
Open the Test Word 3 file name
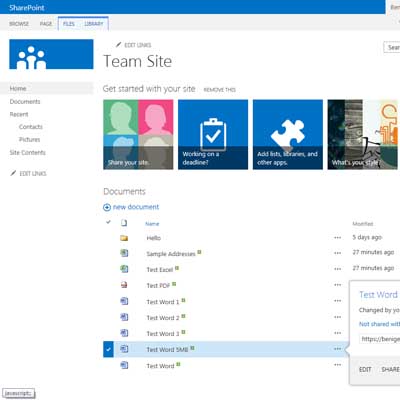[x=163, y=334]
